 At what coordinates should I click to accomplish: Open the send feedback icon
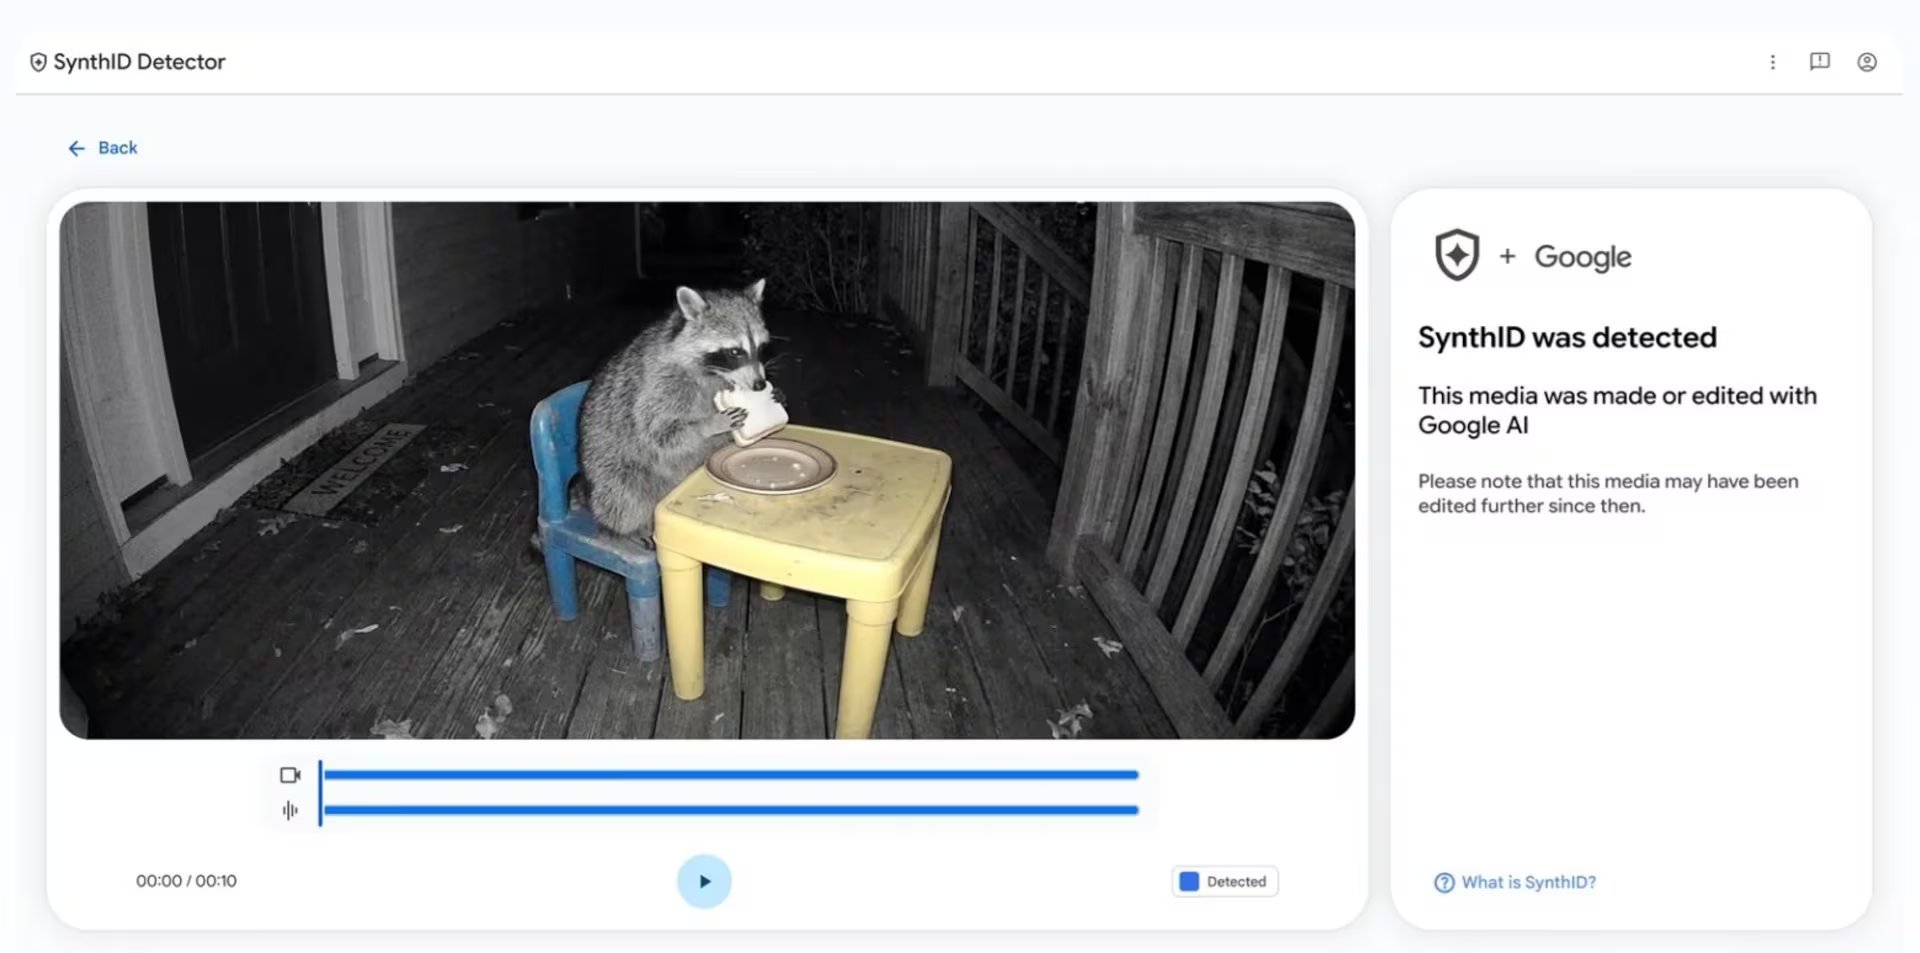pos(1819,62)
